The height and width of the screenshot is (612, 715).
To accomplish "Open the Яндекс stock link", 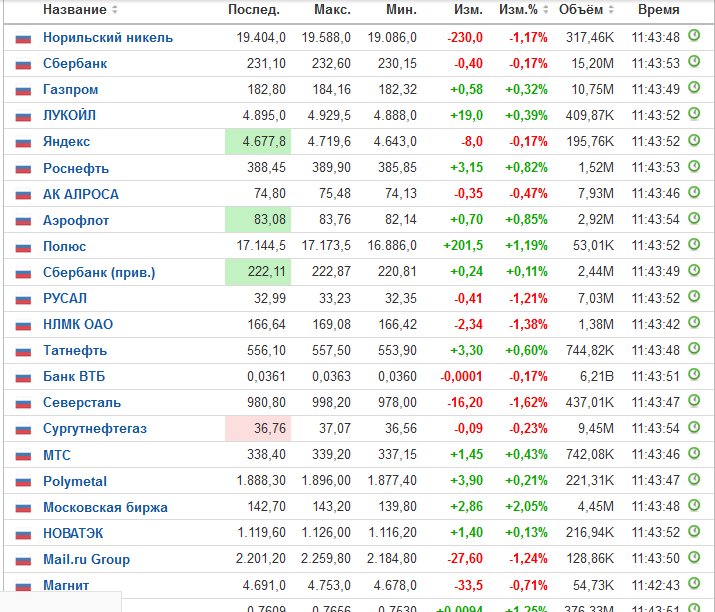I will point(67,141).
